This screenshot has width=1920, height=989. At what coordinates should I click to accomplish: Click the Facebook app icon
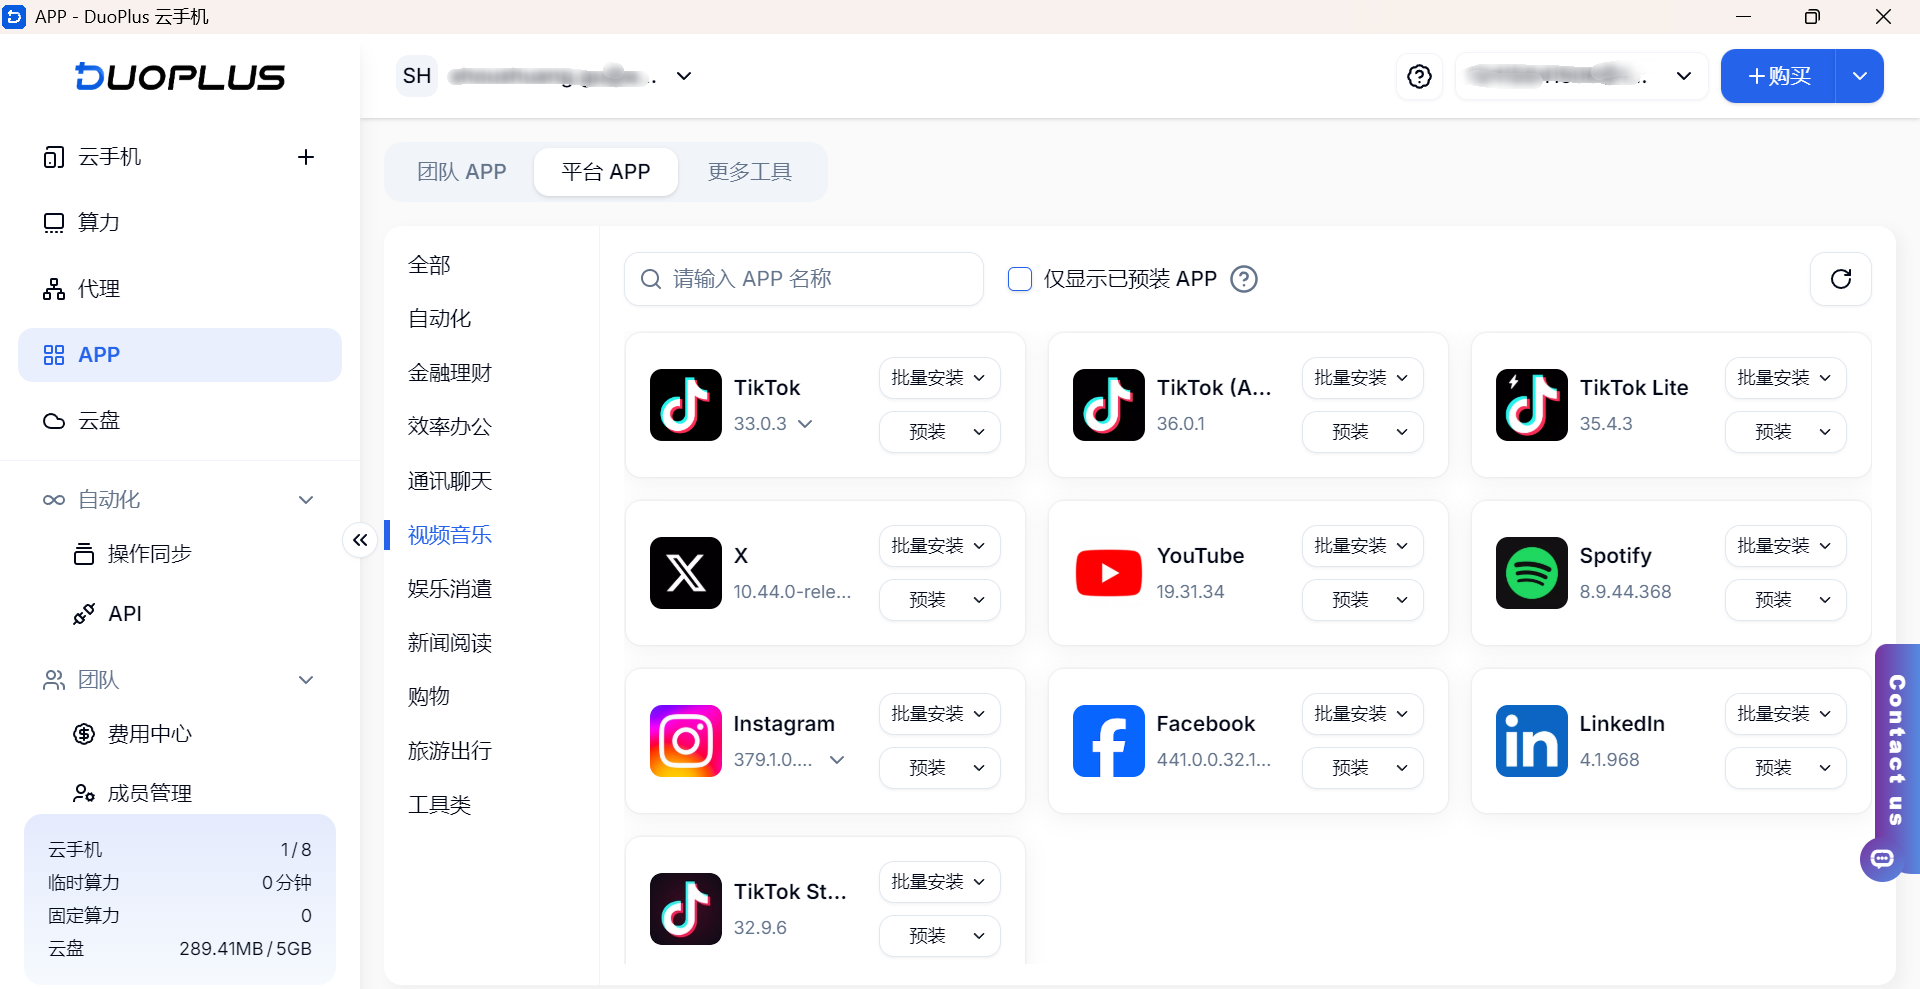pyautogui.click(x=1108, y=741)
